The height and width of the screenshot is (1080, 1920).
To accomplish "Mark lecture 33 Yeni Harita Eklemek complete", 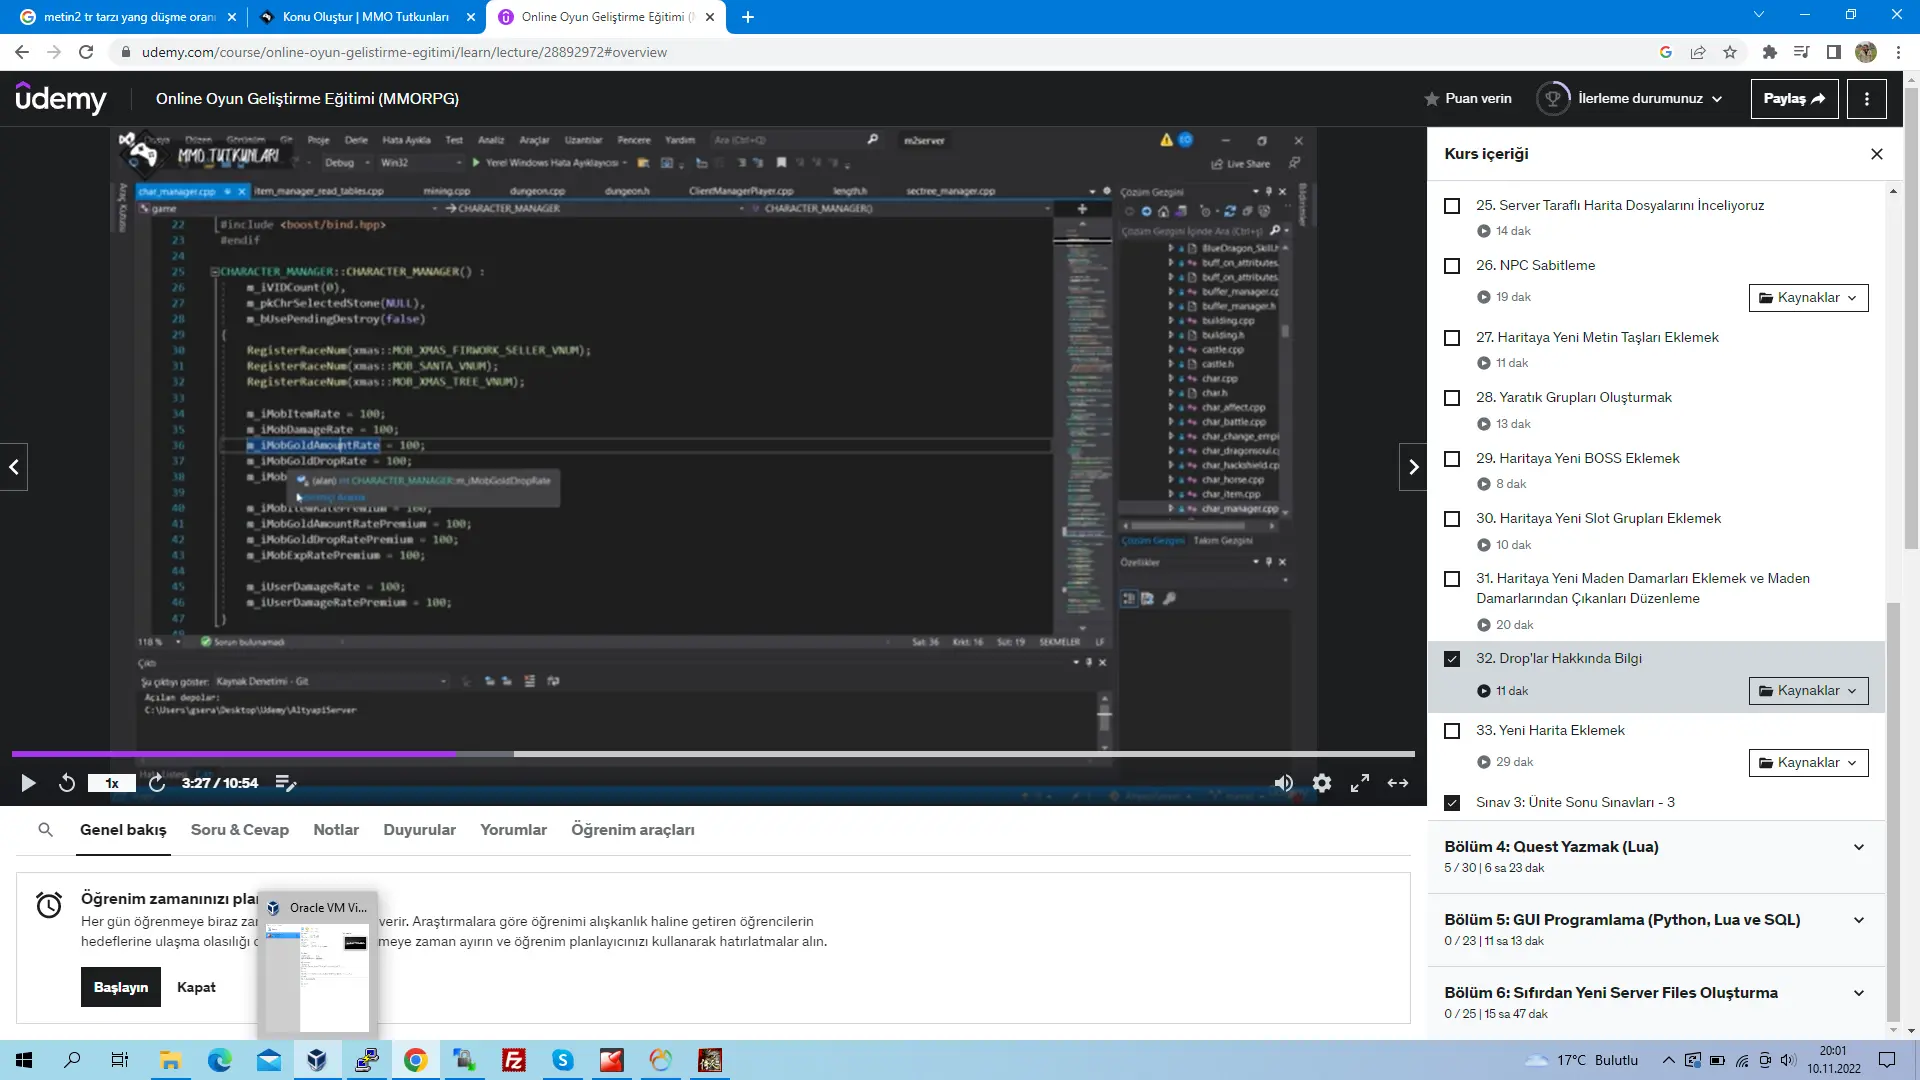I will [1452, 731].
